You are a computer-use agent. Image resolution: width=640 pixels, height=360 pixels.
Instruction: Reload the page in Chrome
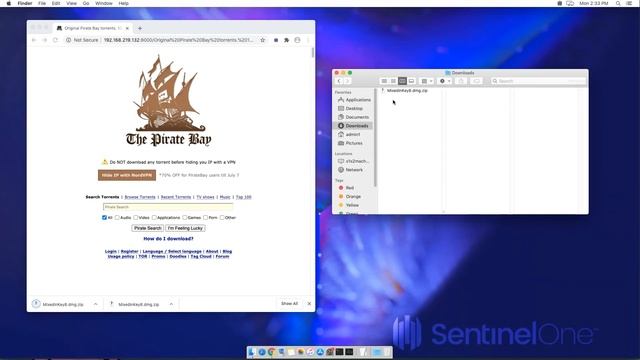click(56, 40)
